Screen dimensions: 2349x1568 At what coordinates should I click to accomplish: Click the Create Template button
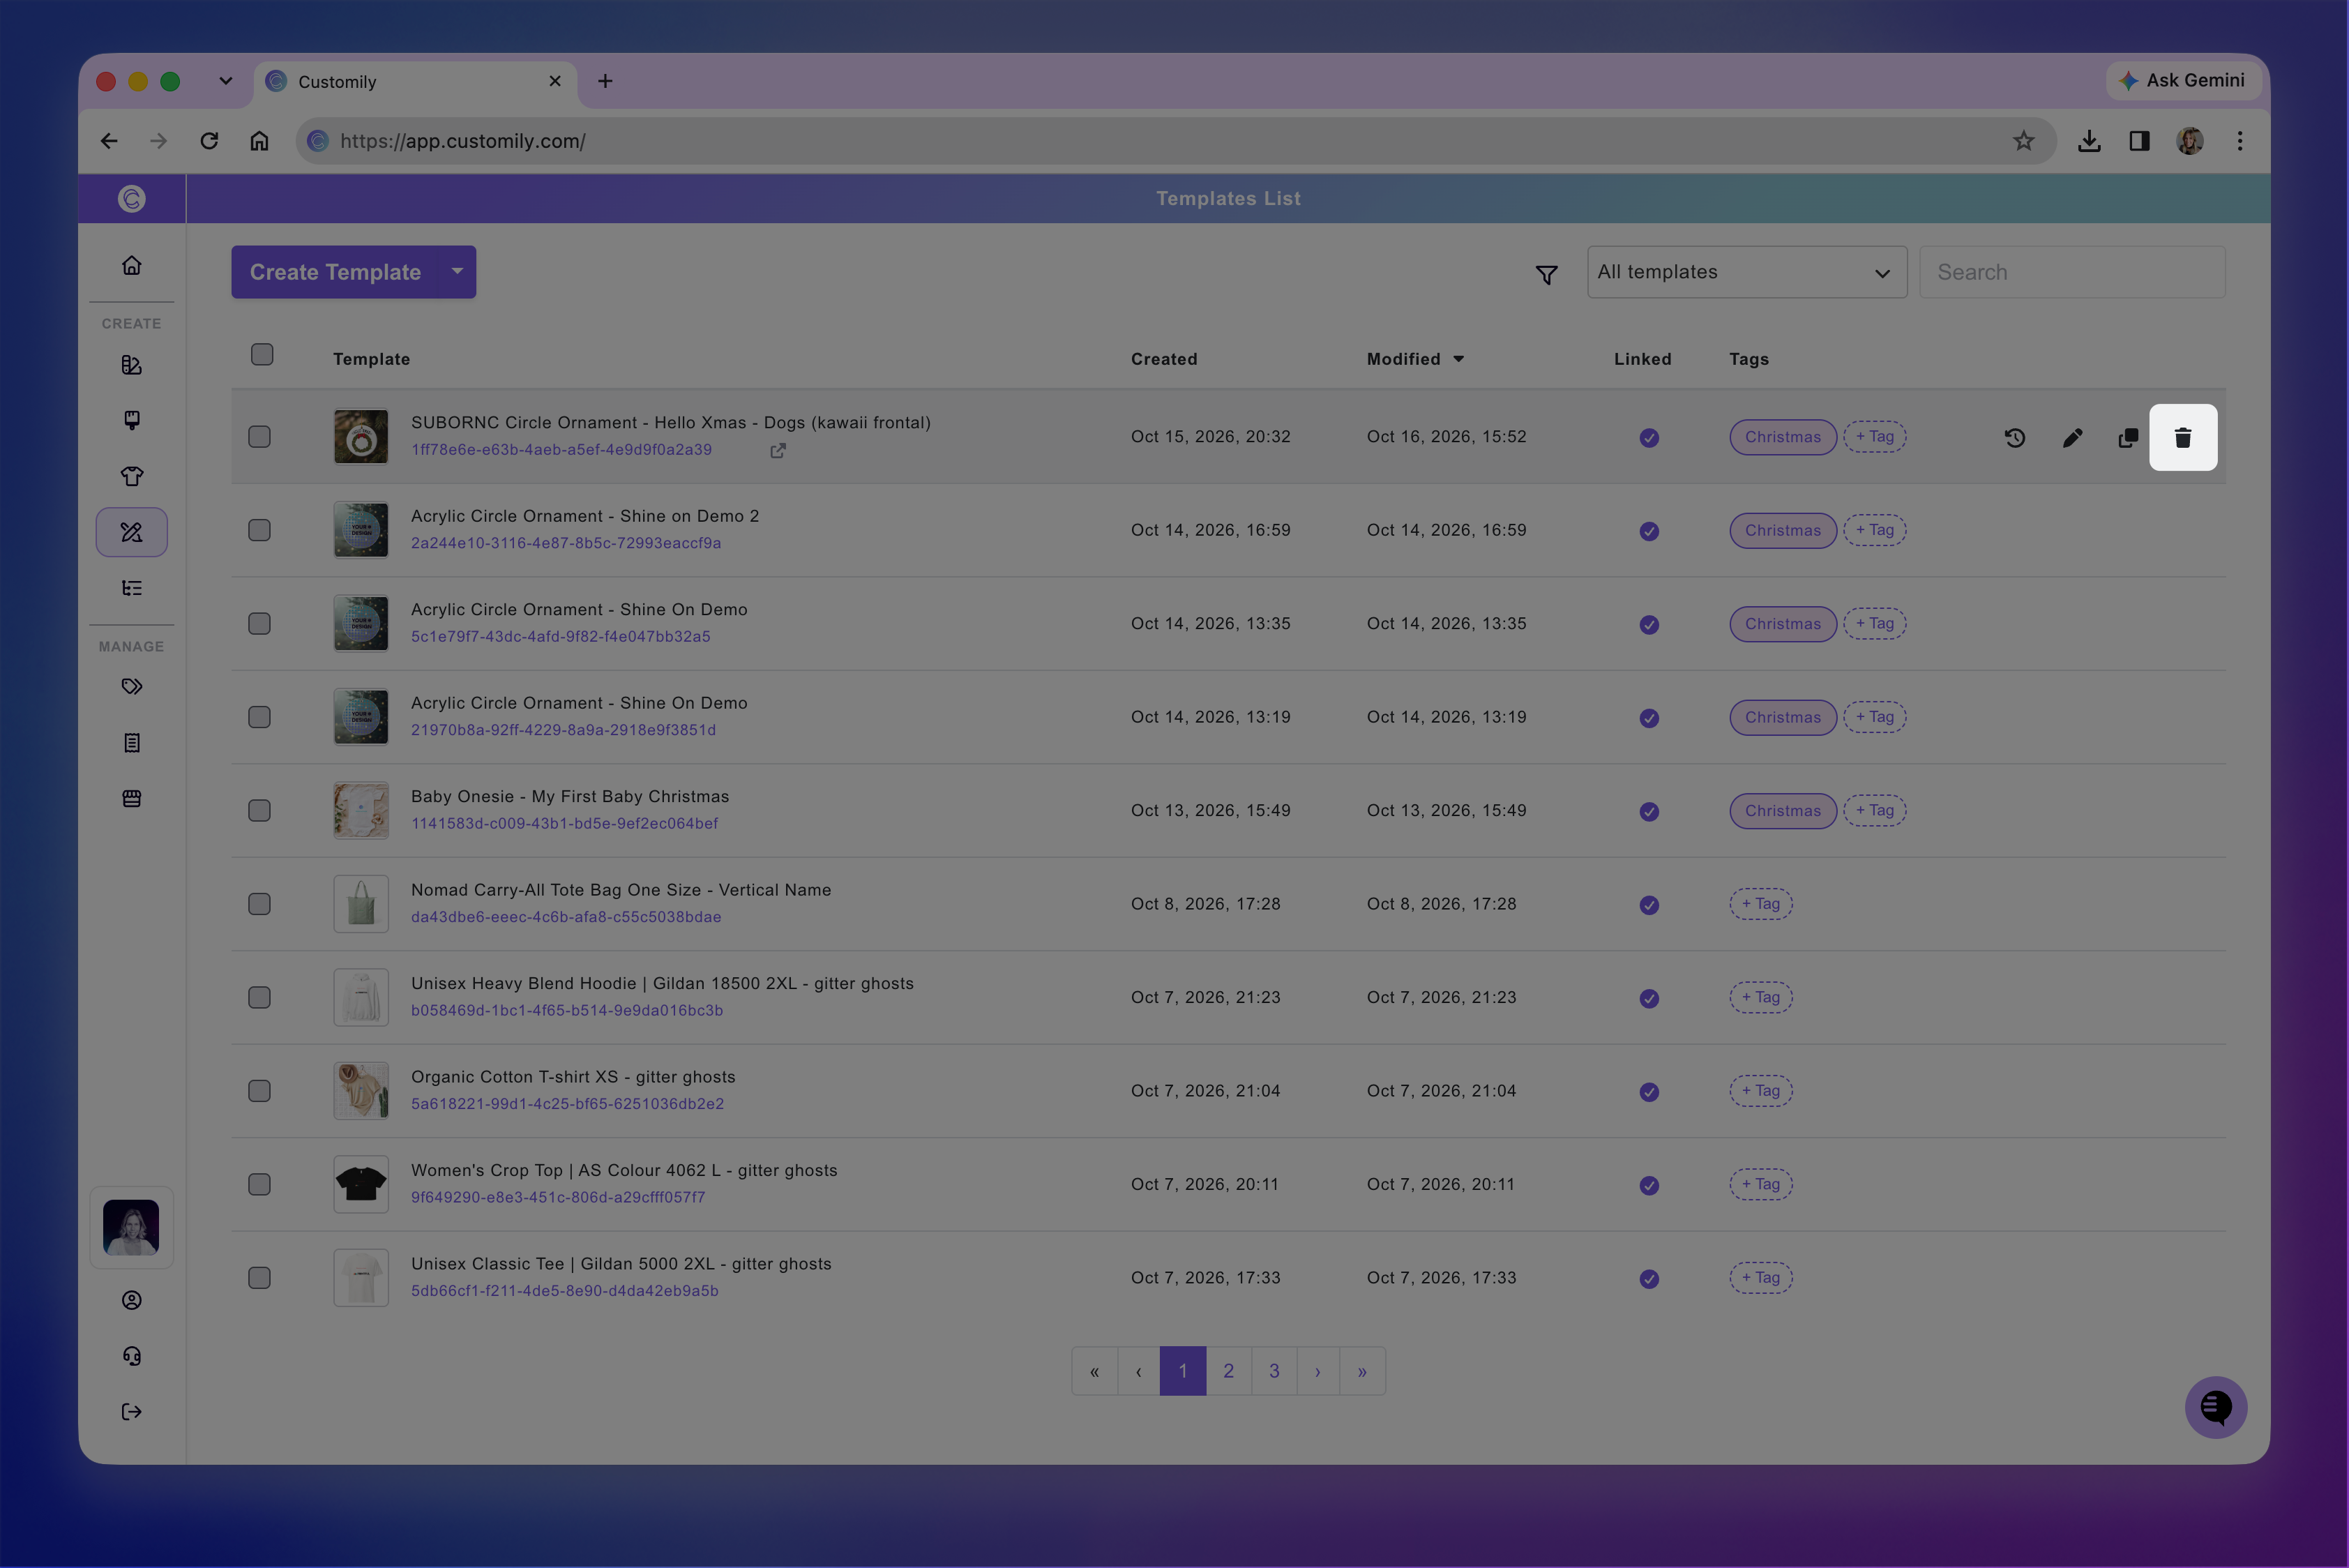336,272
